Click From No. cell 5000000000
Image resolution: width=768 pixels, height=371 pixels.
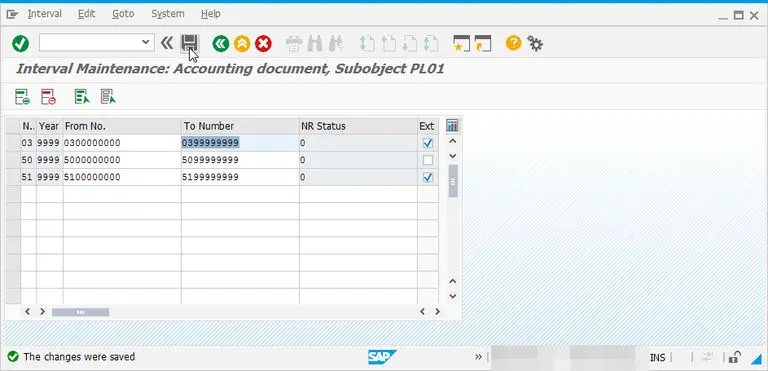coord(122,160)
